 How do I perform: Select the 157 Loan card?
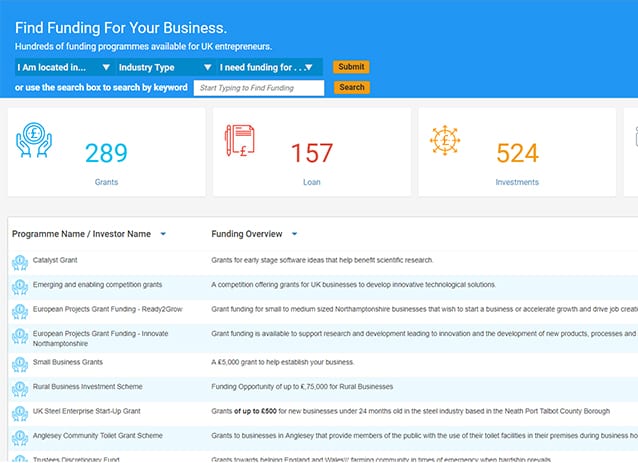tap(311, 153)
